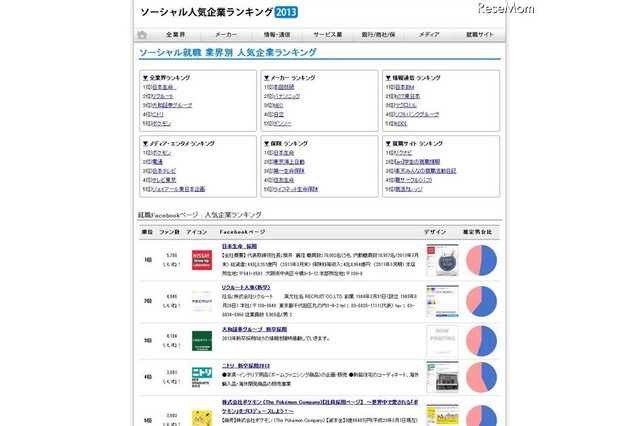Open リクルート link in 全業界ランキング box

pyautogui.click(x=162, y=96)
